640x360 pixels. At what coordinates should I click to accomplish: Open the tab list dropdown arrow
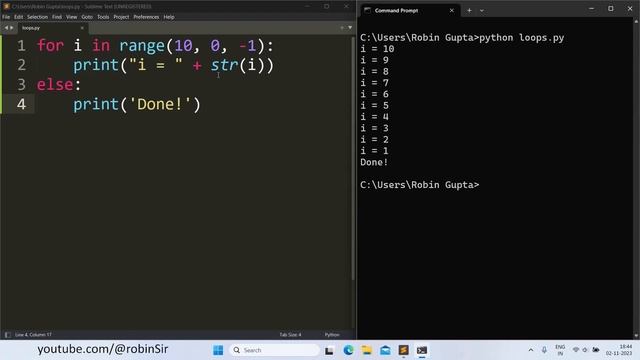(350, 28)
